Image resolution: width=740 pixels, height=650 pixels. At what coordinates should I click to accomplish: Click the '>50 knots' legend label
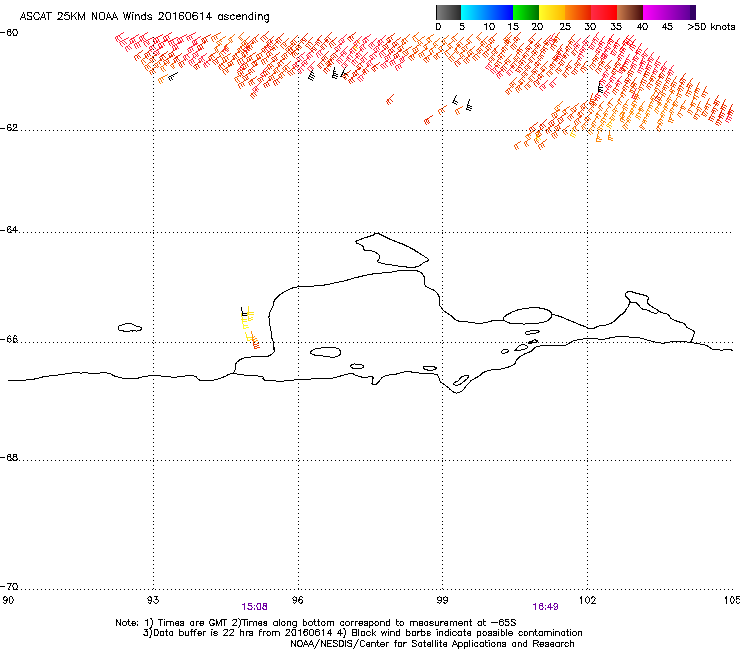click(x=711, y=27)
